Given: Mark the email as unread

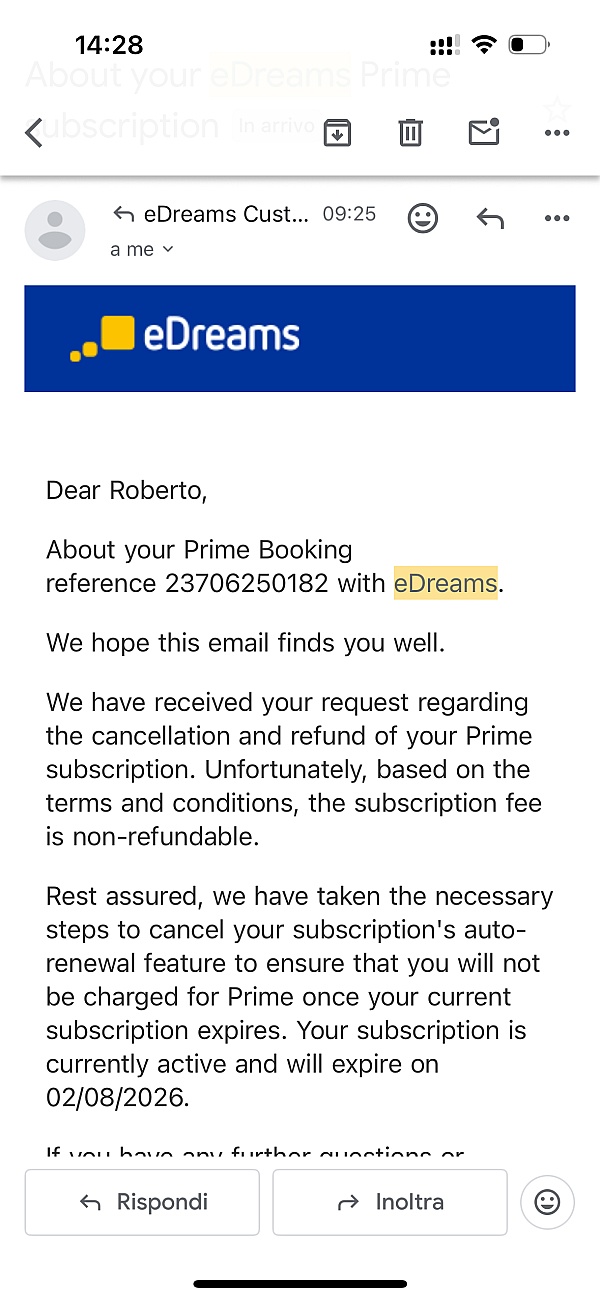Looking at the screenshot, I should click(x=484, y=132).
